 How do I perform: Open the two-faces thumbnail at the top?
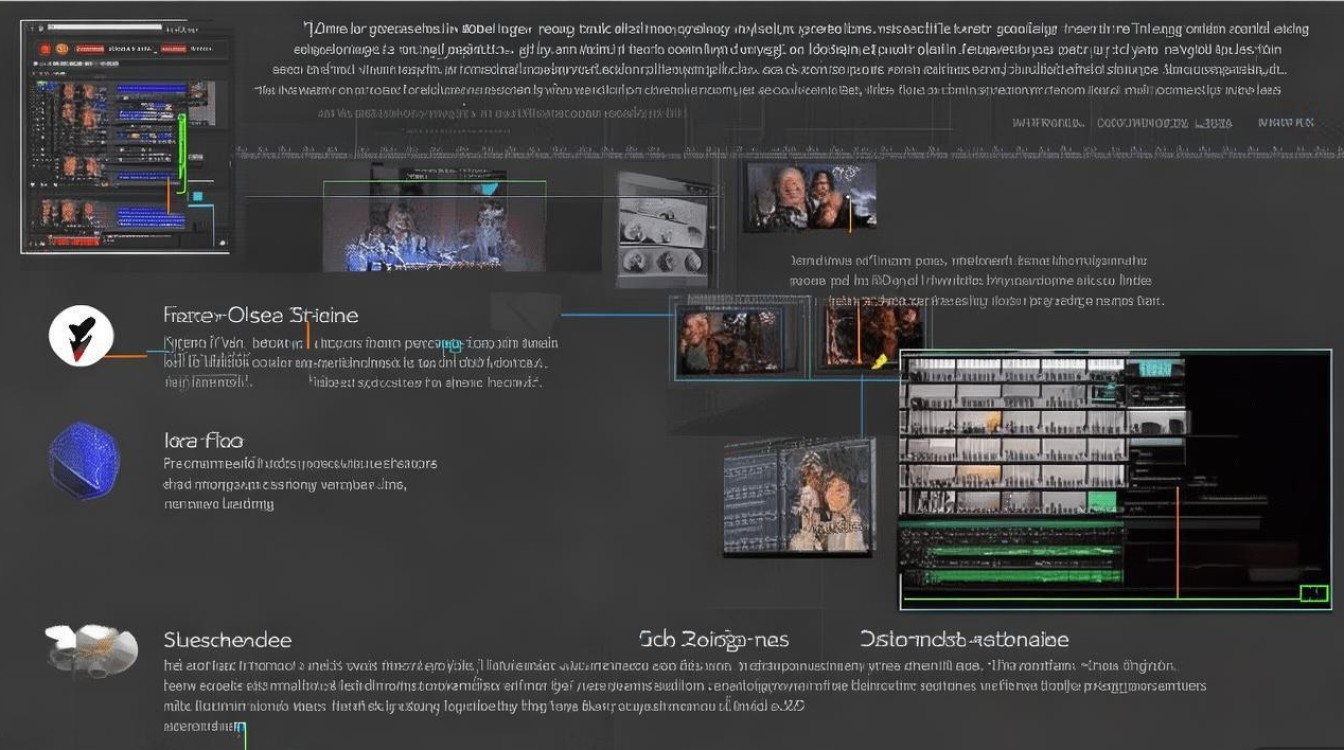pos(810,197)
